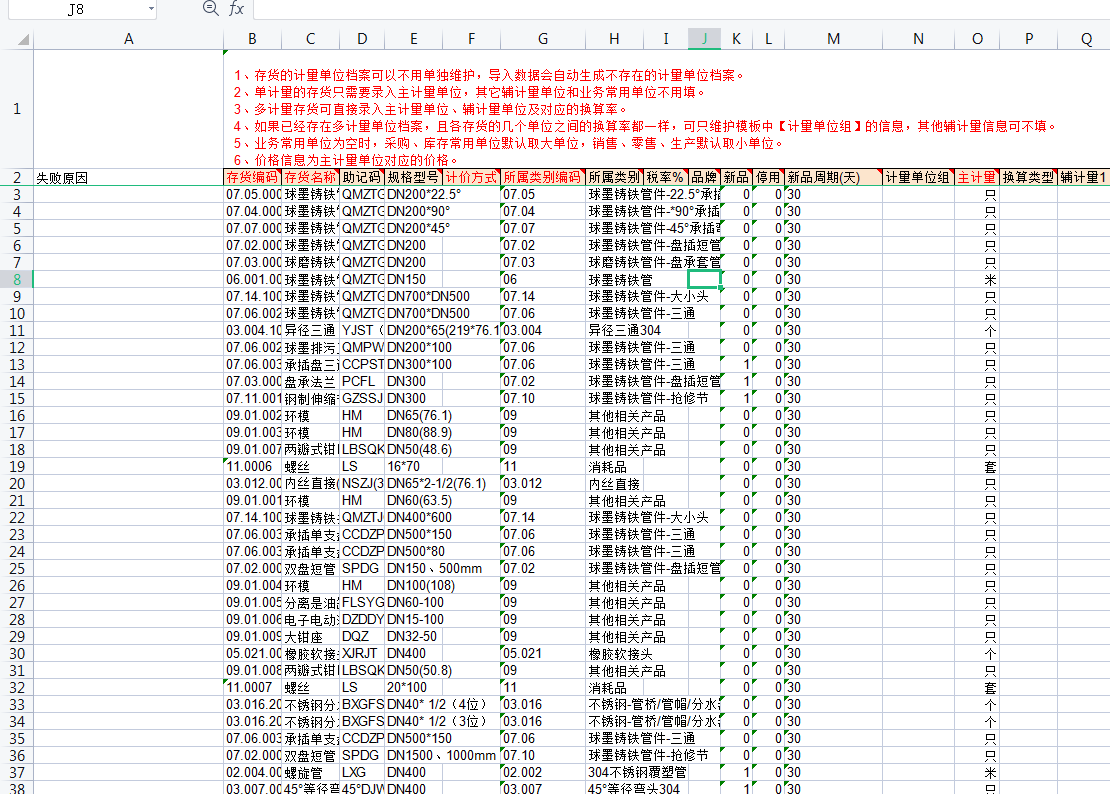Screen dimensions: 1110x794
Task: Click the DN60(63.5) specification cell
Action: click(413, 501)
